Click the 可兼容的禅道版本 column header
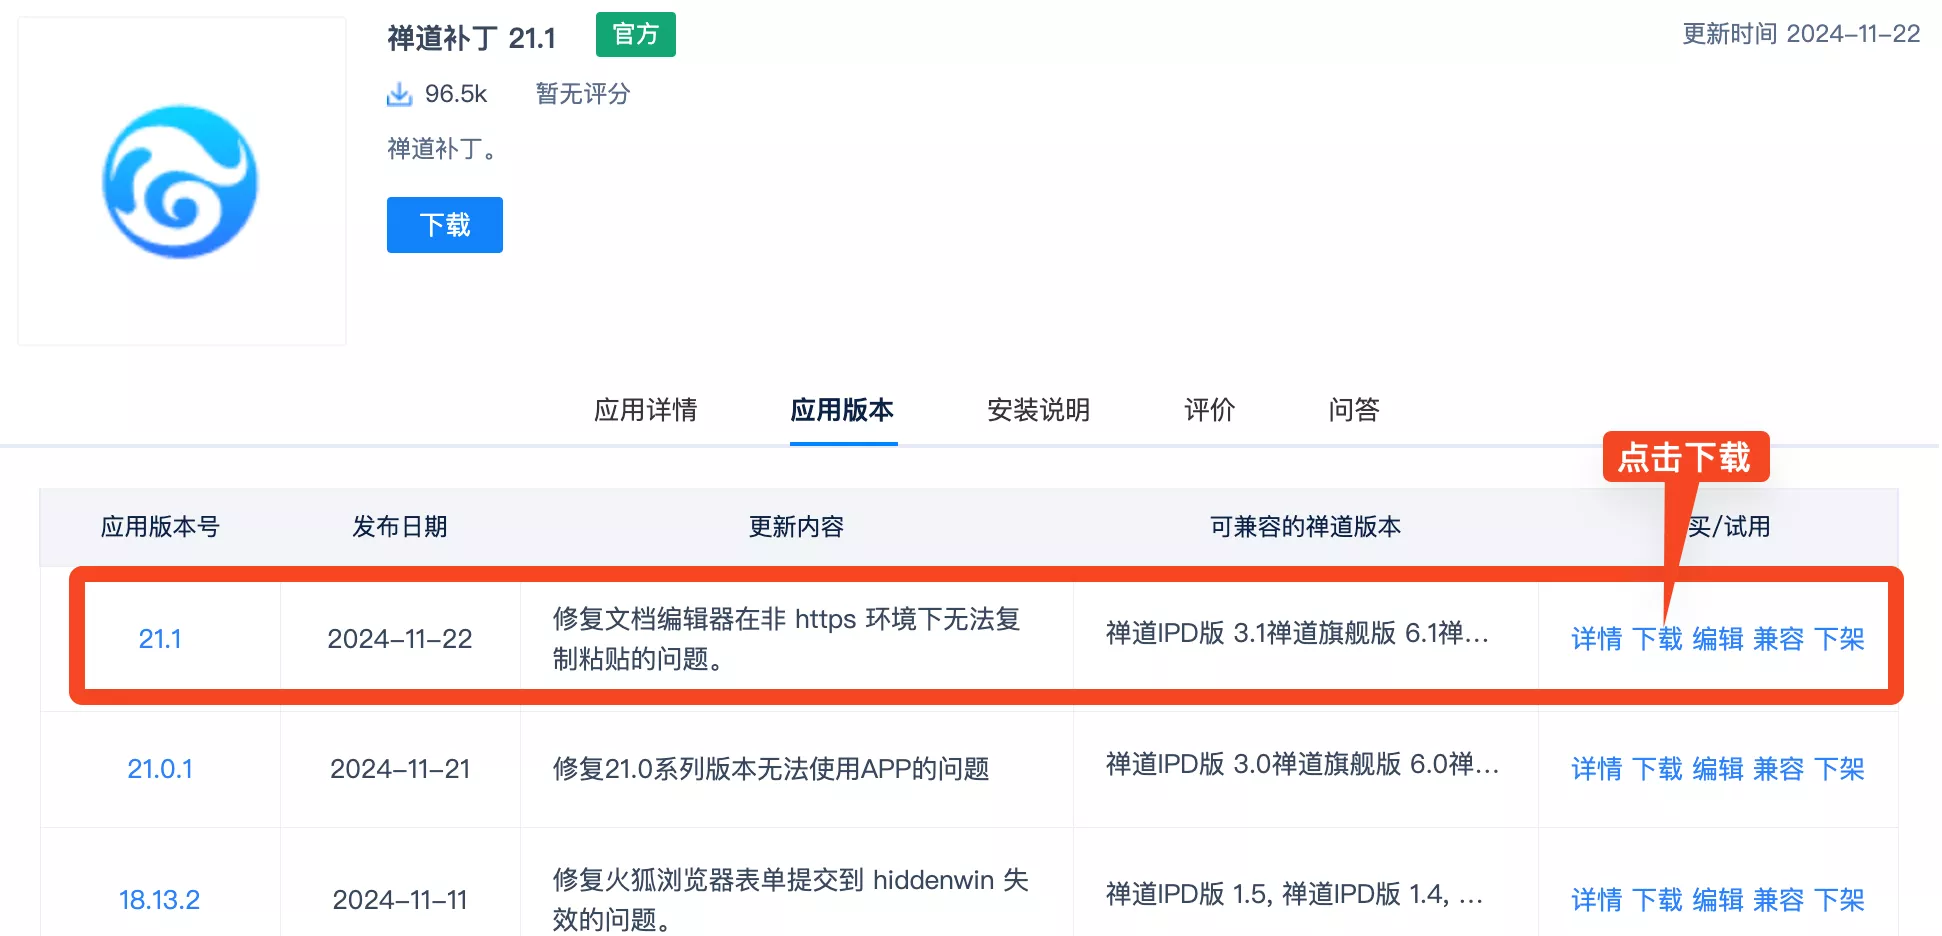The width and height of the screenshot is (1942, 936). [1306, 527]
